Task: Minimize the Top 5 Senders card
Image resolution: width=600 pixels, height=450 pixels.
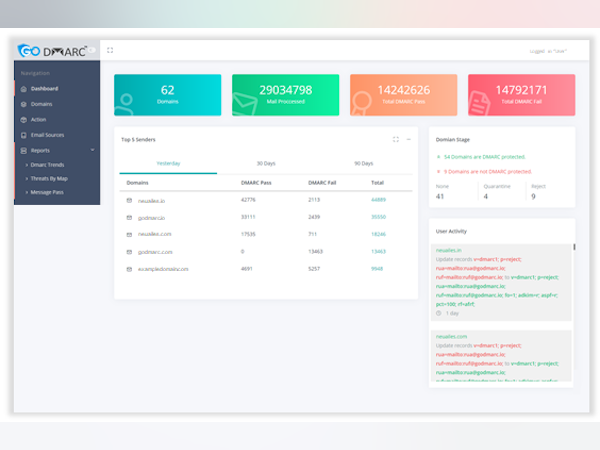Action: pyautogui.click(x=408, y=139)
